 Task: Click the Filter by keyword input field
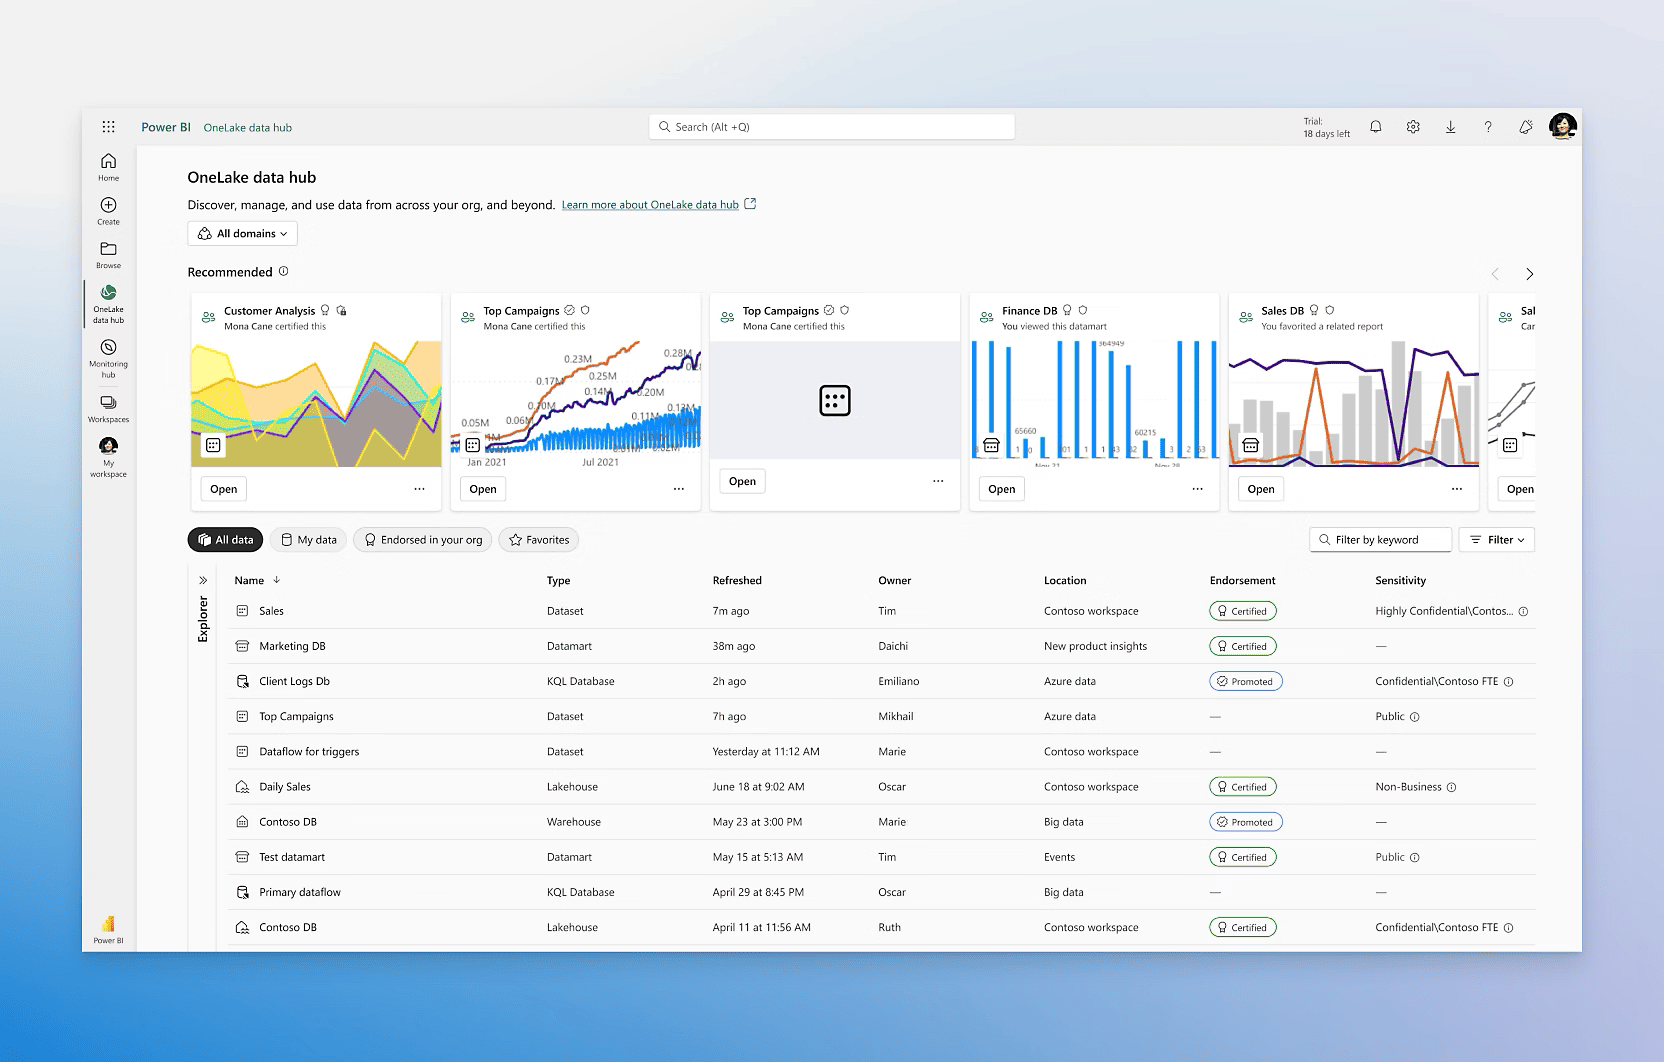1380,539
